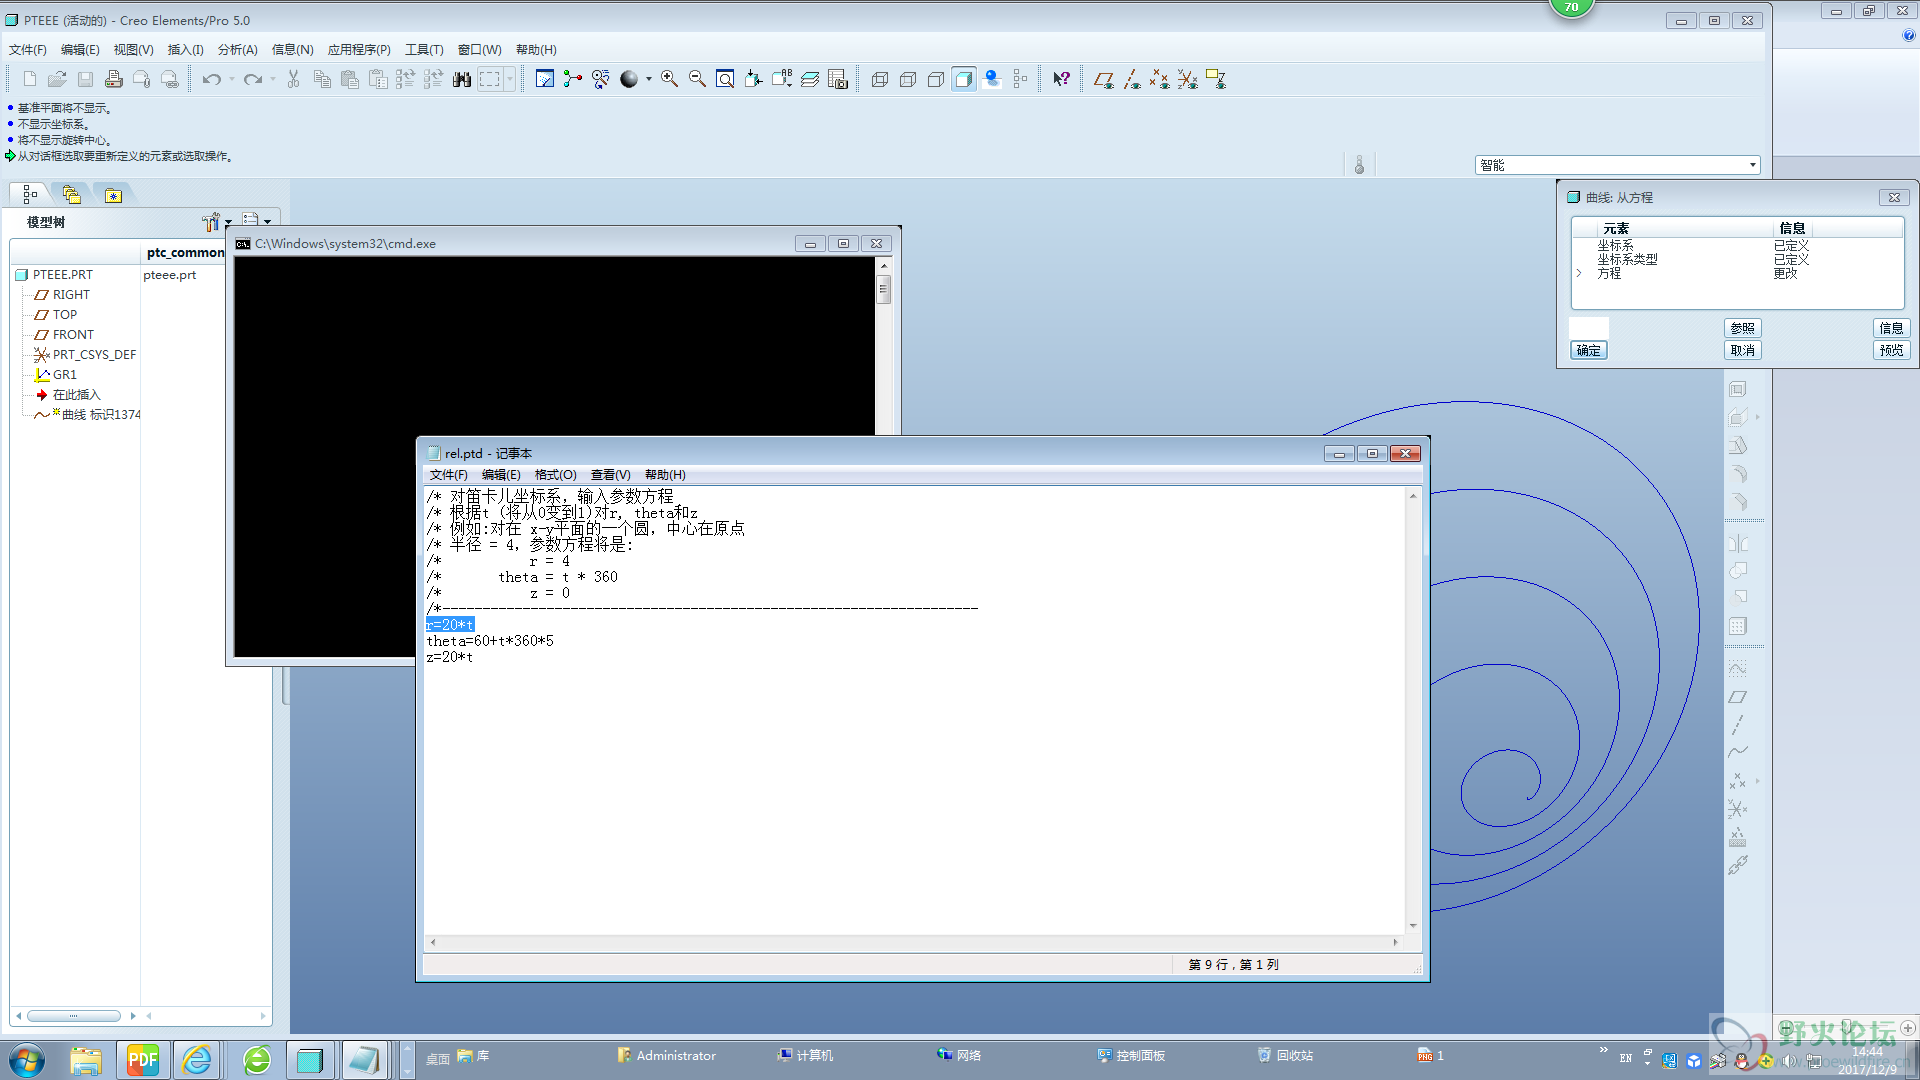This screenshot has width=1920, height=1080.
Task: Toggle datum points display
Action: click(x=1159, y=79)
